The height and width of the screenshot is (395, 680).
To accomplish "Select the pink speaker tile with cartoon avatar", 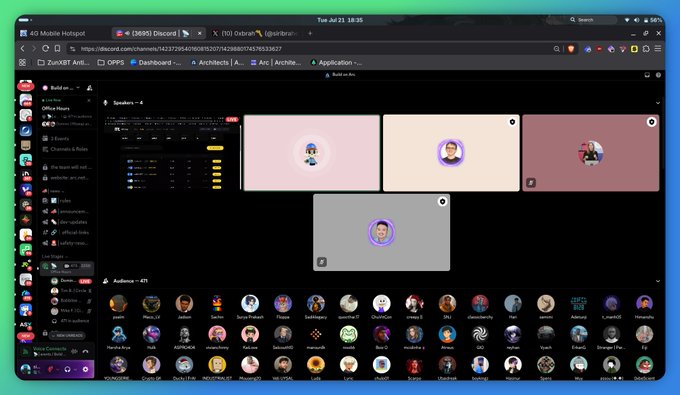I will pyautogui.click(x=311, y=153).
